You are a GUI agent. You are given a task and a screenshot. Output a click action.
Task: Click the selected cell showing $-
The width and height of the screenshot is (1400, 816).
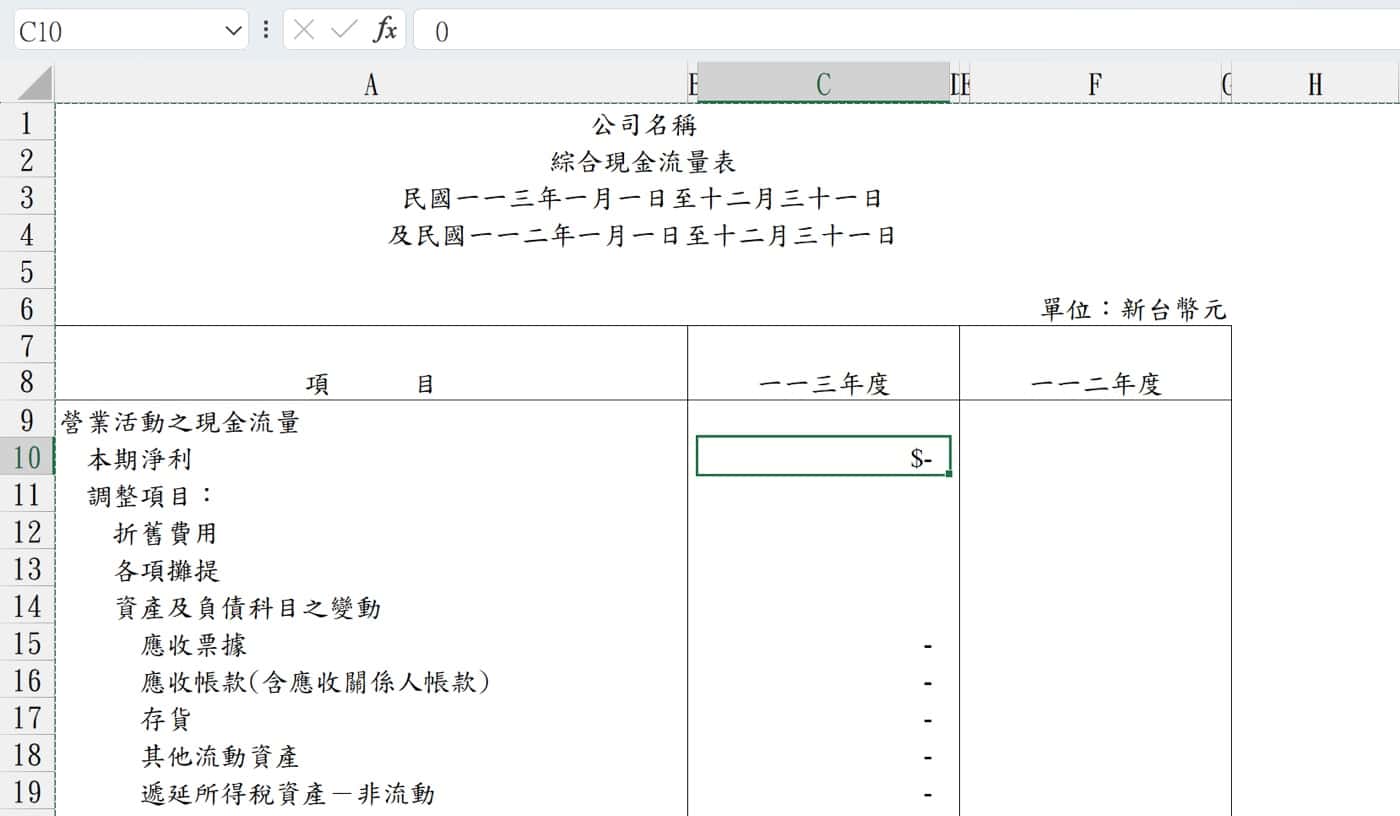823,456
